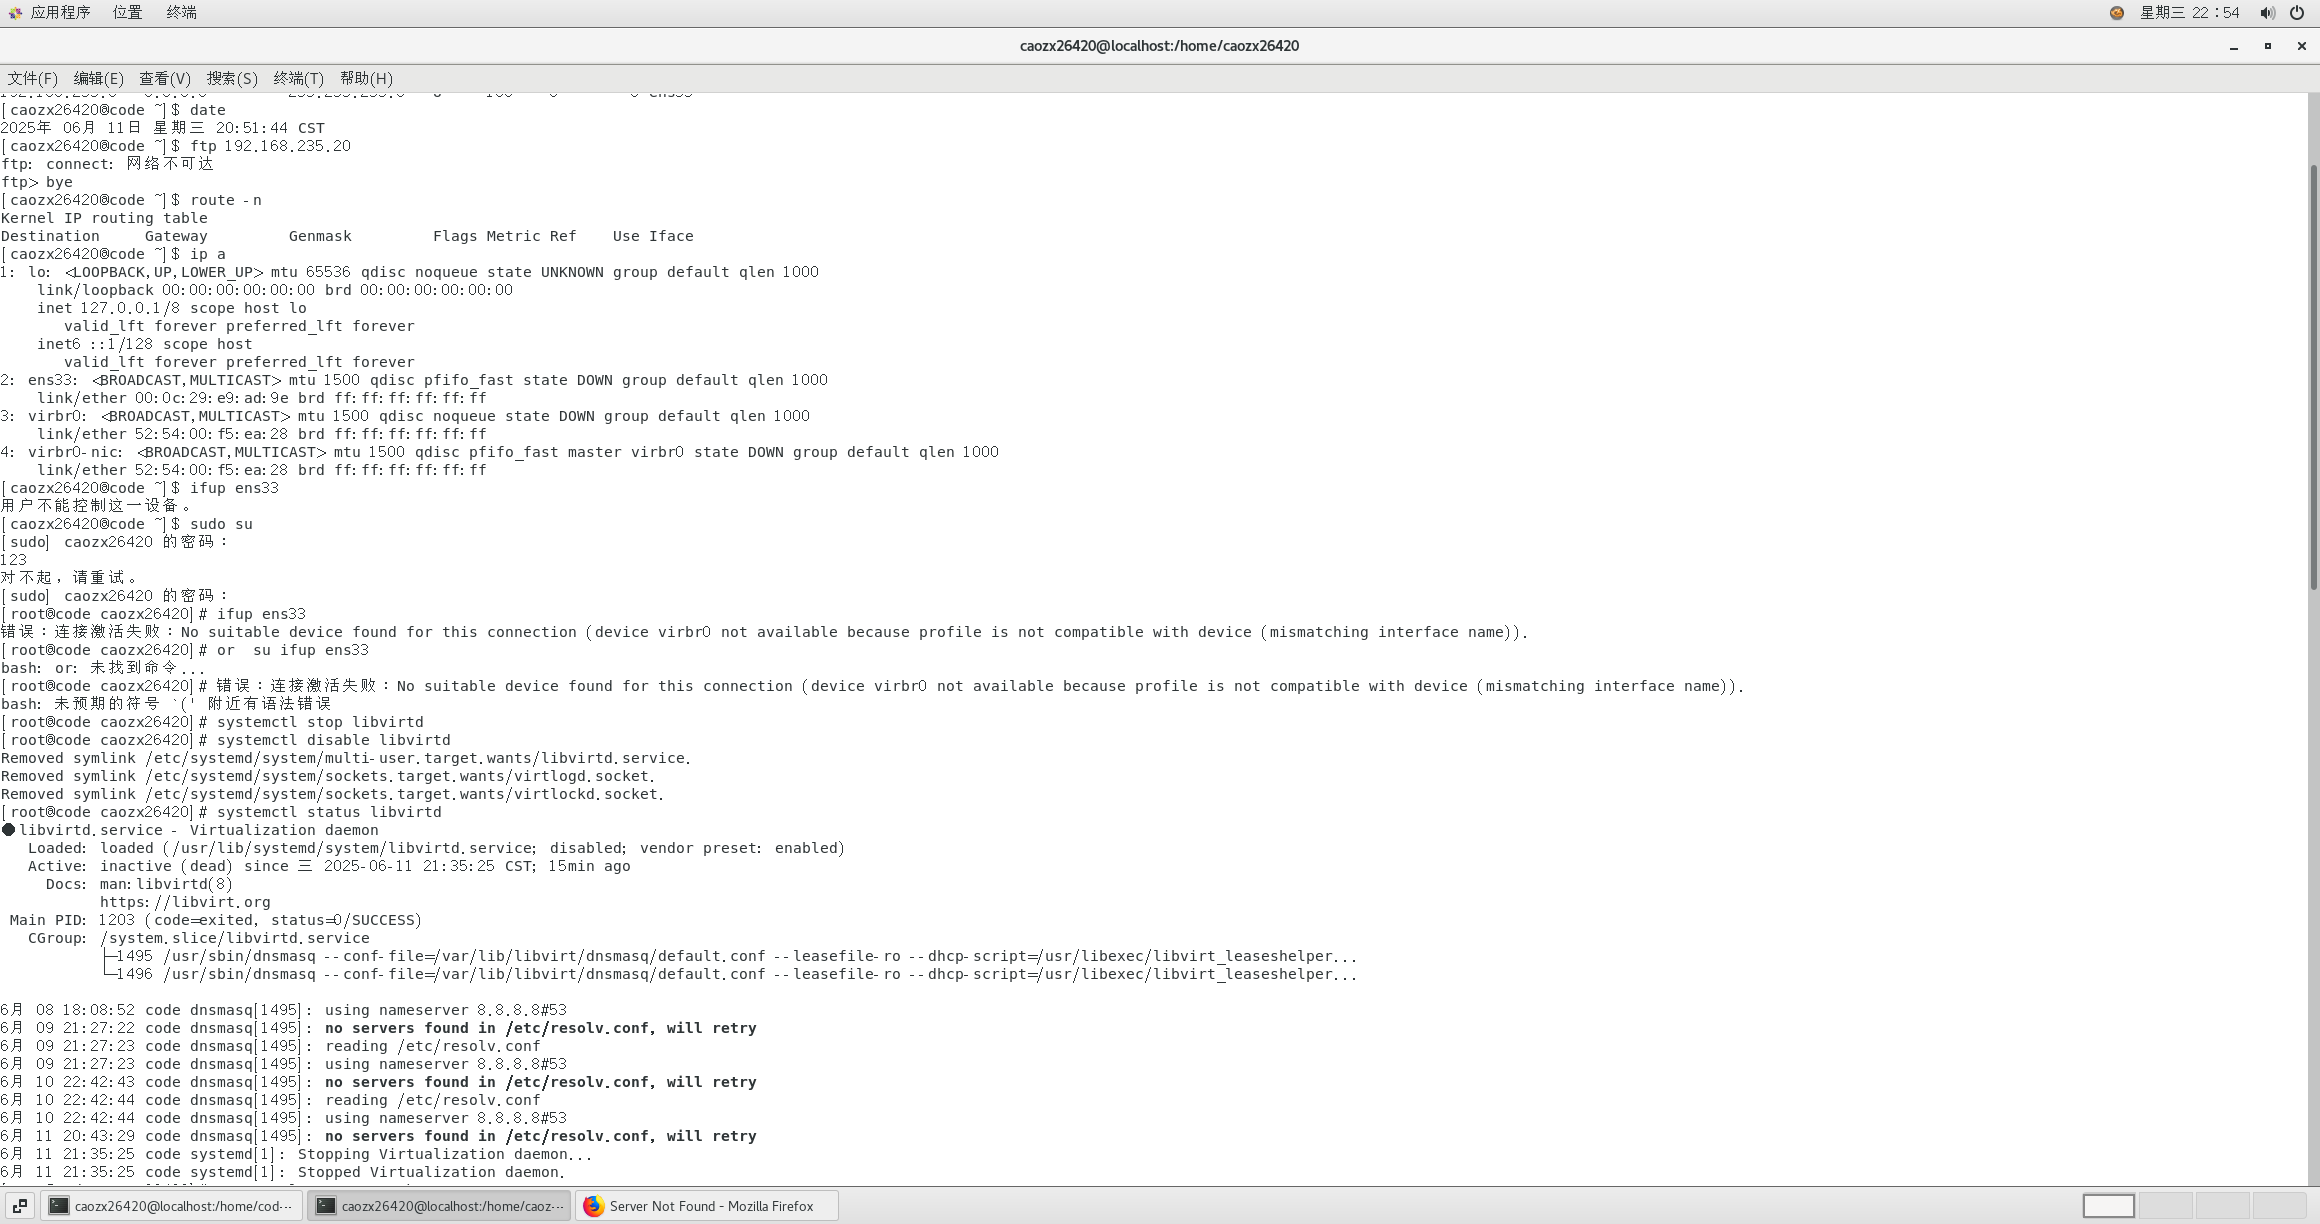Open the 应用程序 applications menu
The image size is (2320, 1224).
(50, 13)
